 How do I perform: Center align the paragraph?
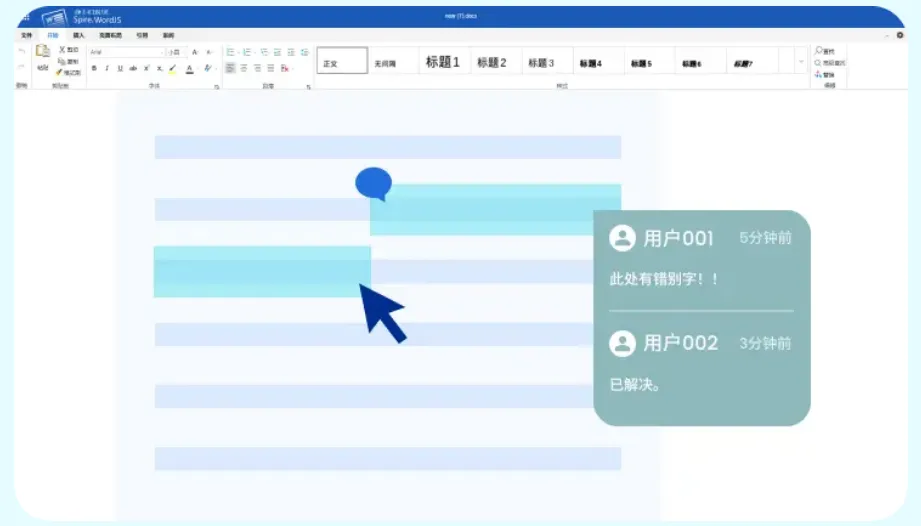pyautogui.click(x=244, y=69)
